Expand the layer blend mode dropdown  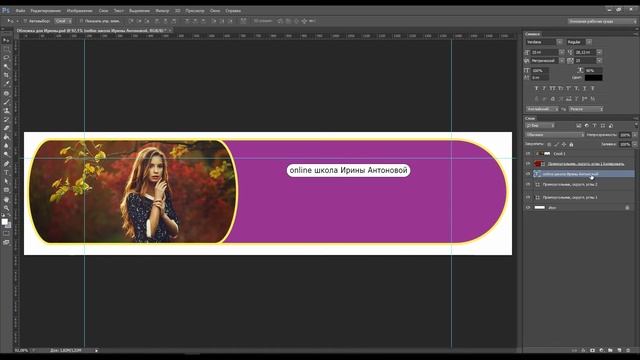(555, 135)
